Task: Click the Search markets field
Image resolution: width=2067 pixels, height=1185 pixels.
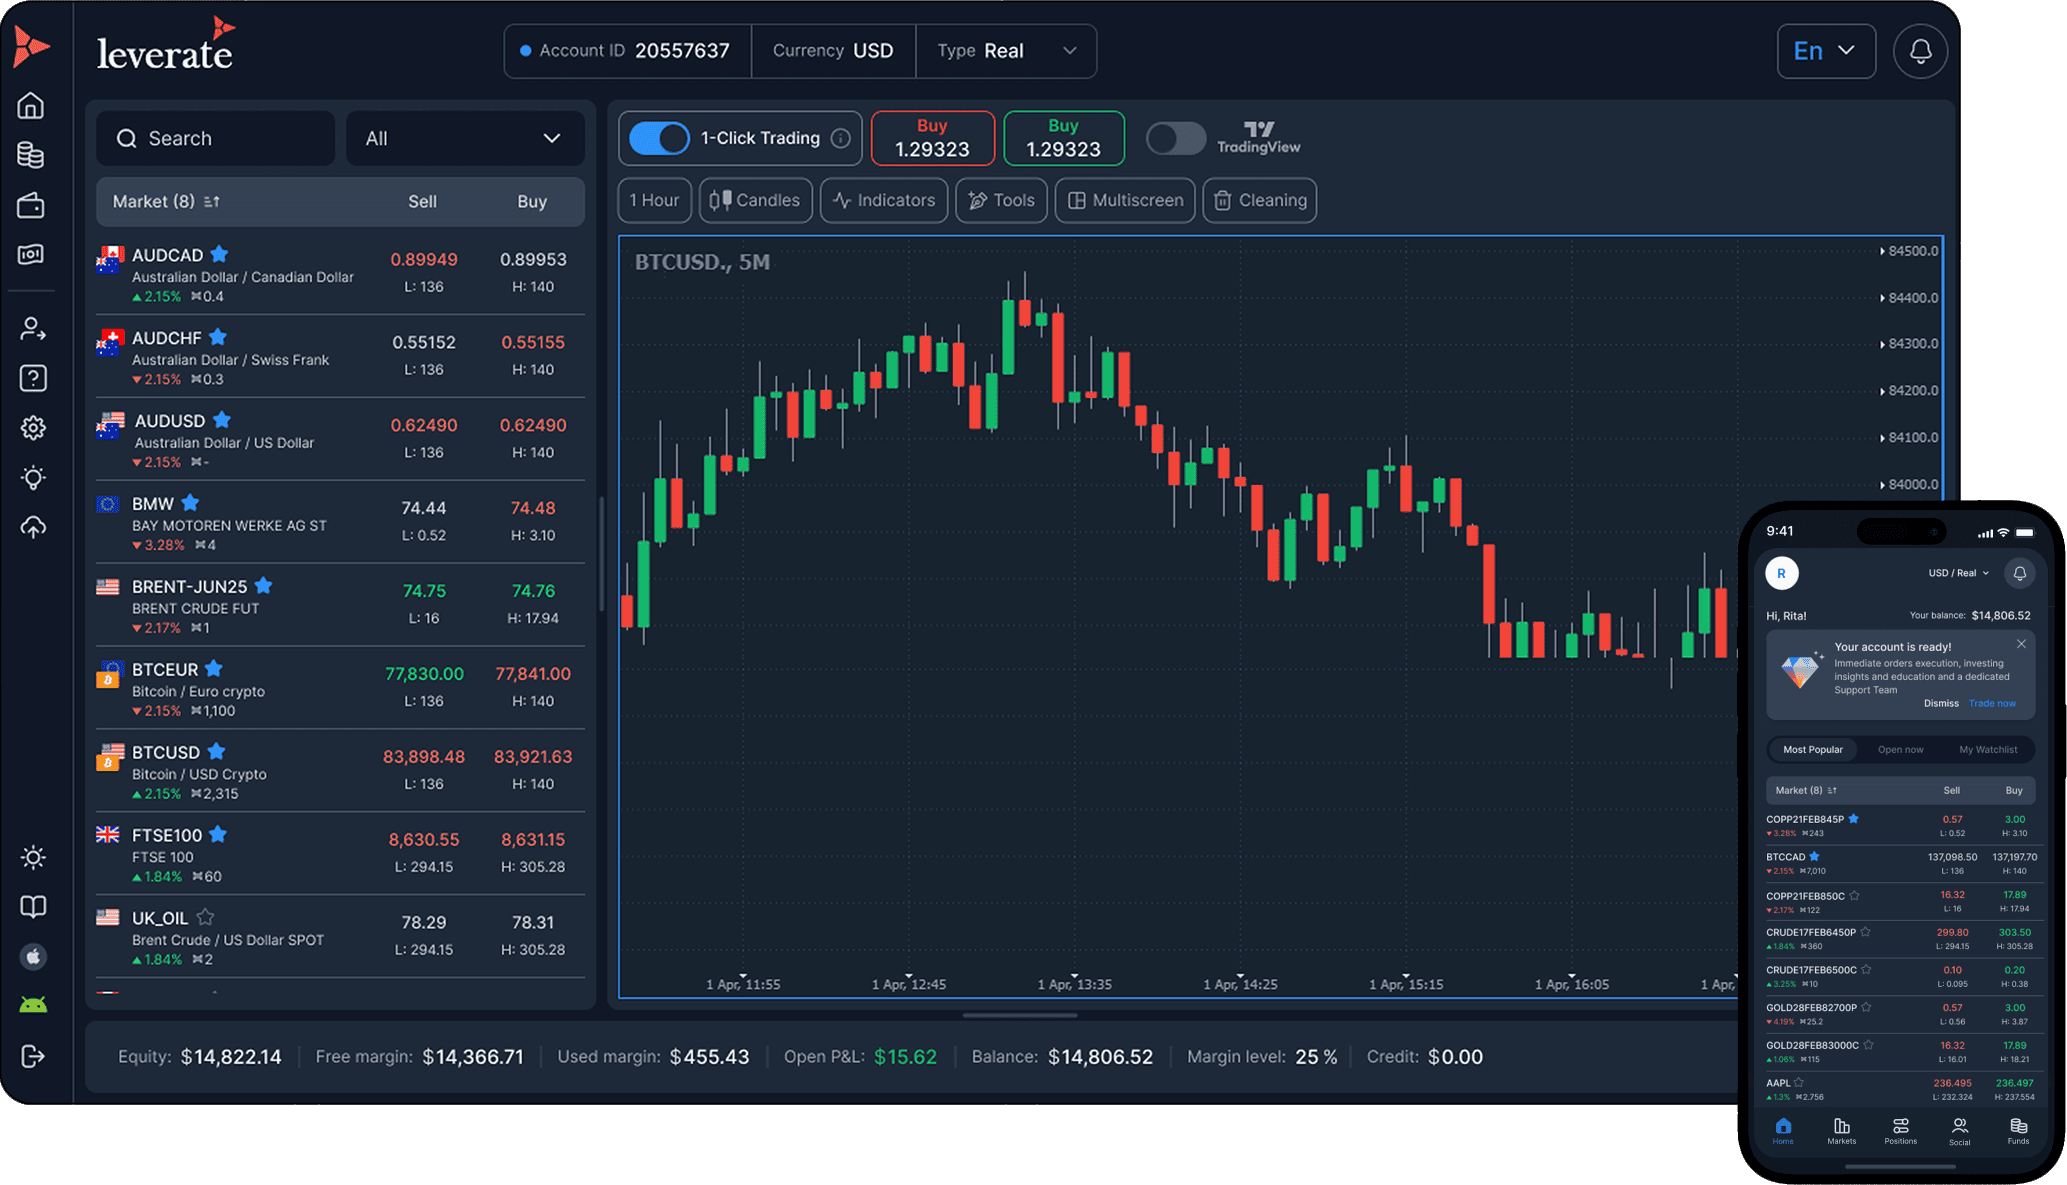Action: [215, 138]
